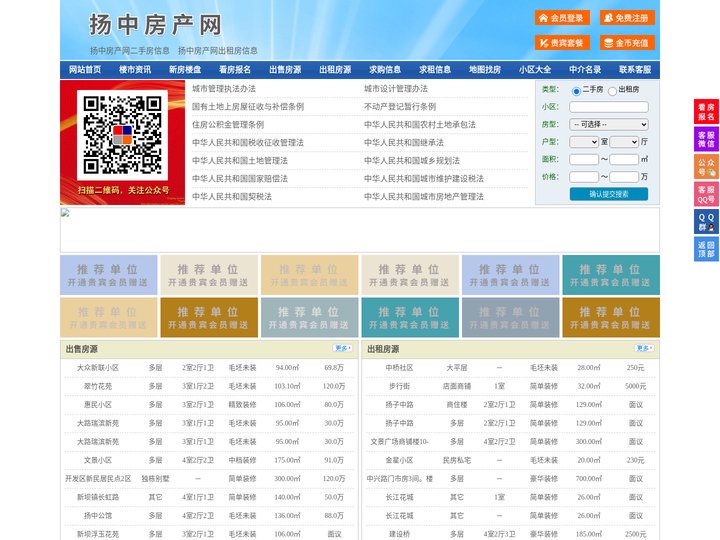
Task: Click the minimum 面积 input field
Action: (x=584, y=159)
